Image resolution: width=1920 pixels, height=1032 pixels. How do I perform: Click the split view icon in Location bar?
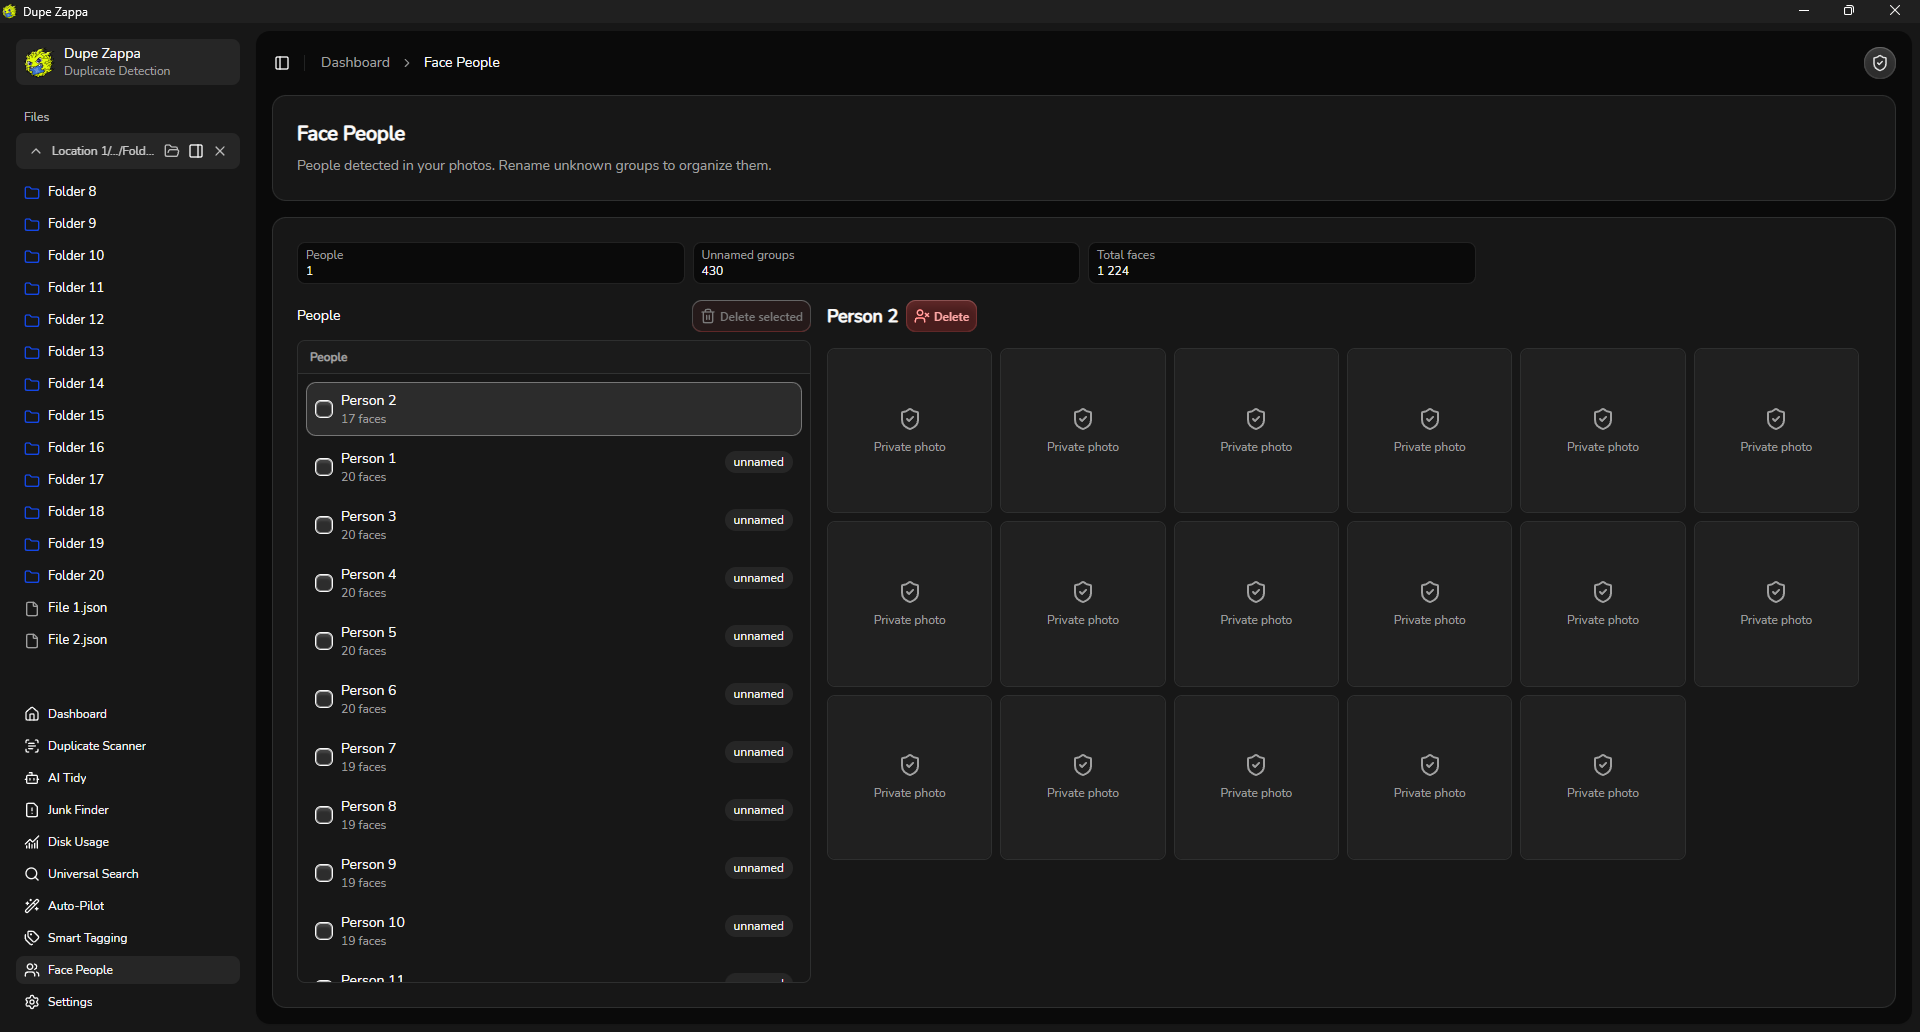pos(196,151)
